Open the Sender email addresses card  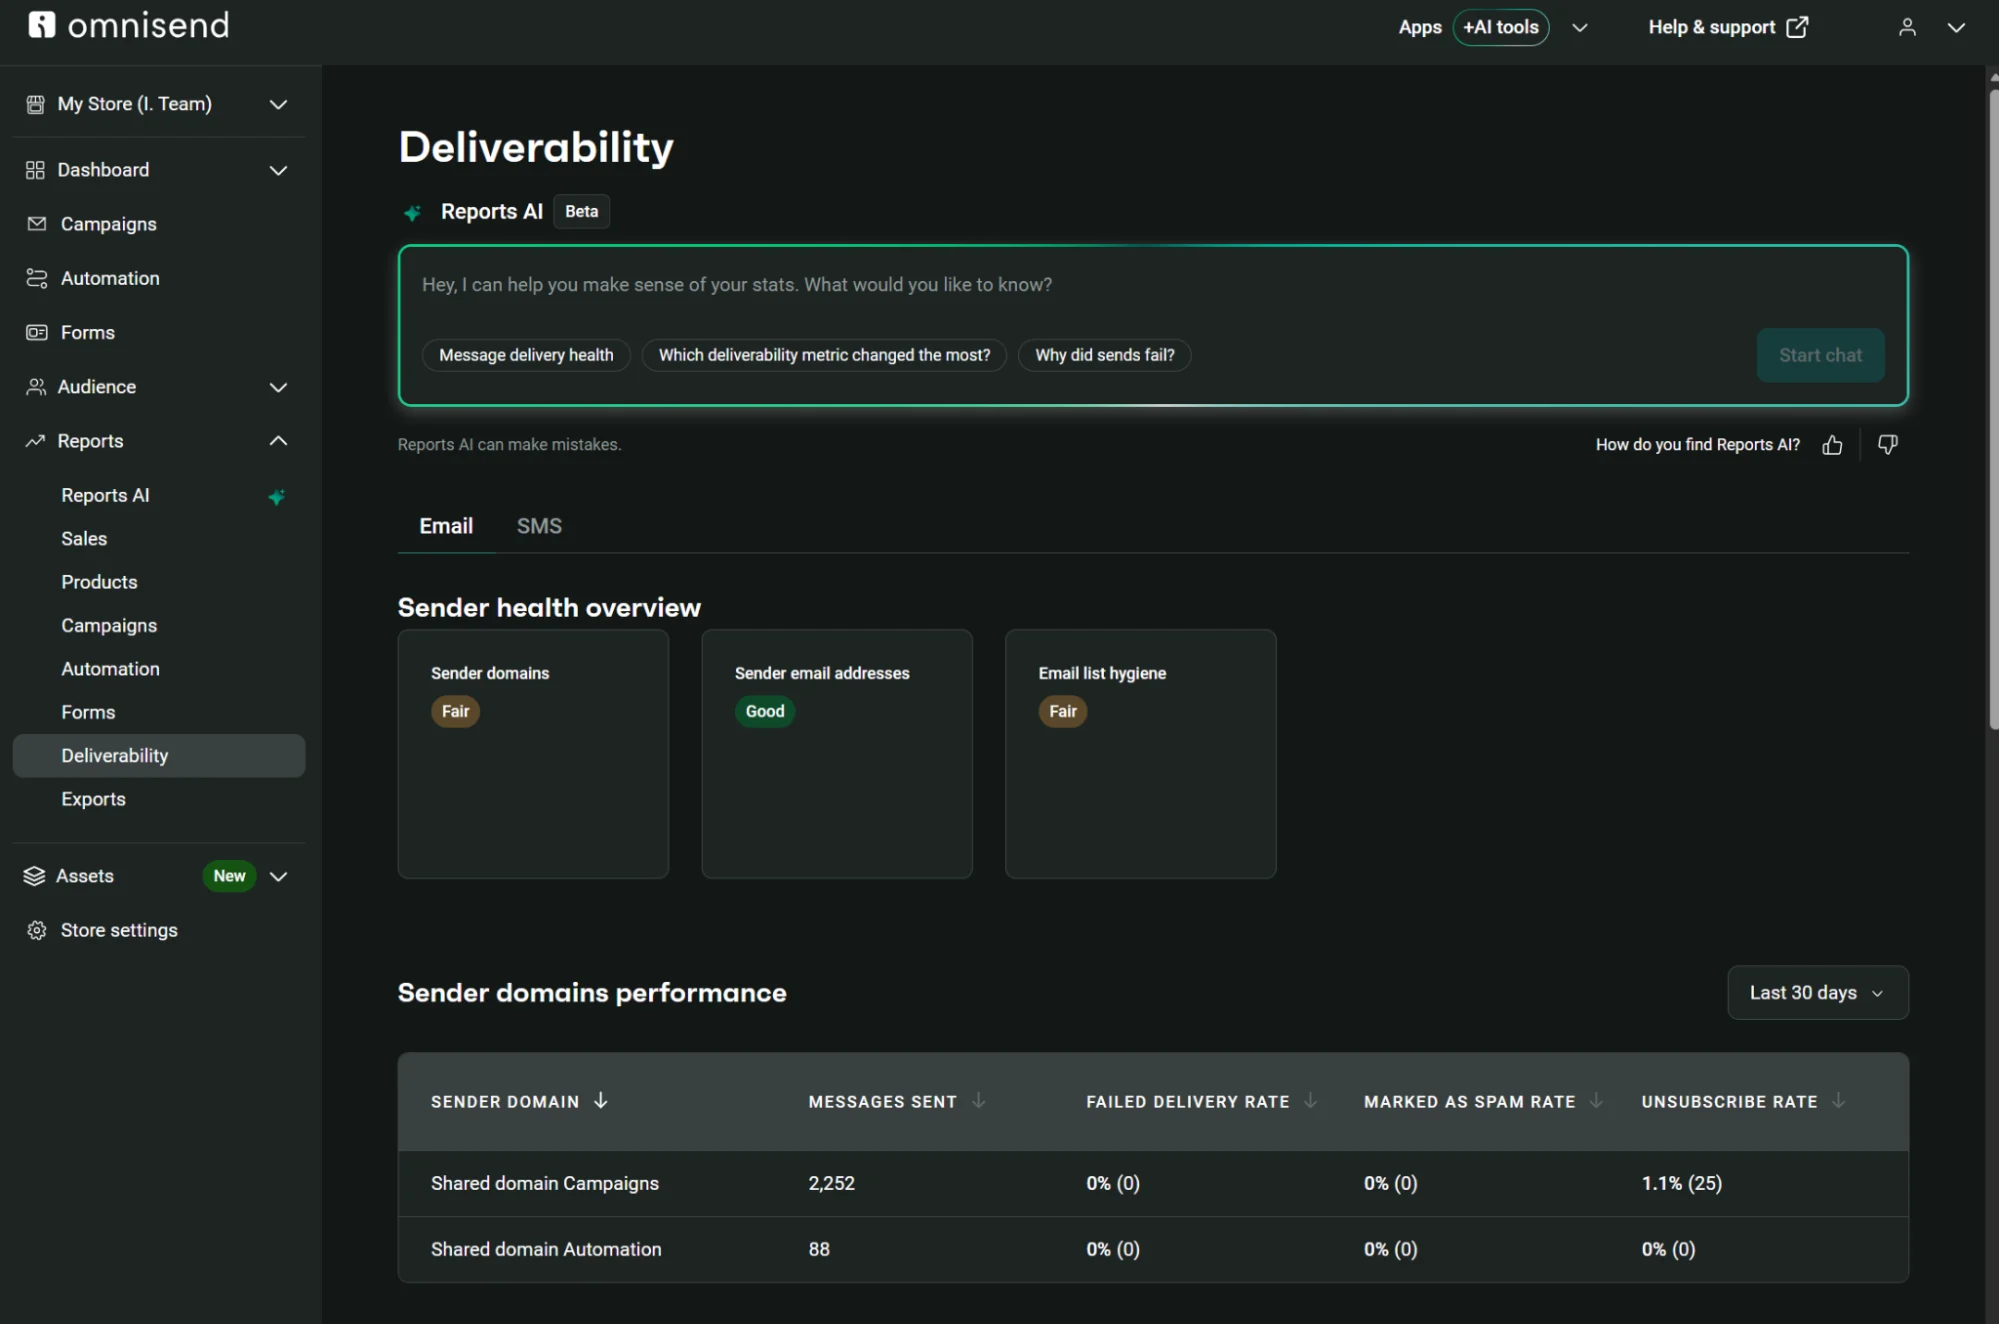(837, 754)
